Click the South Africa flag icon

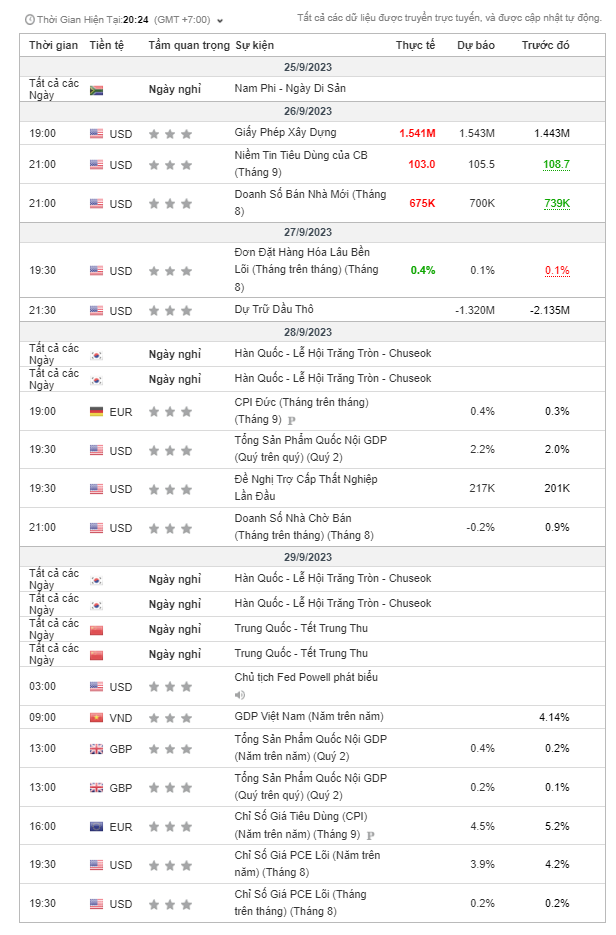click(x=96, y=89)
